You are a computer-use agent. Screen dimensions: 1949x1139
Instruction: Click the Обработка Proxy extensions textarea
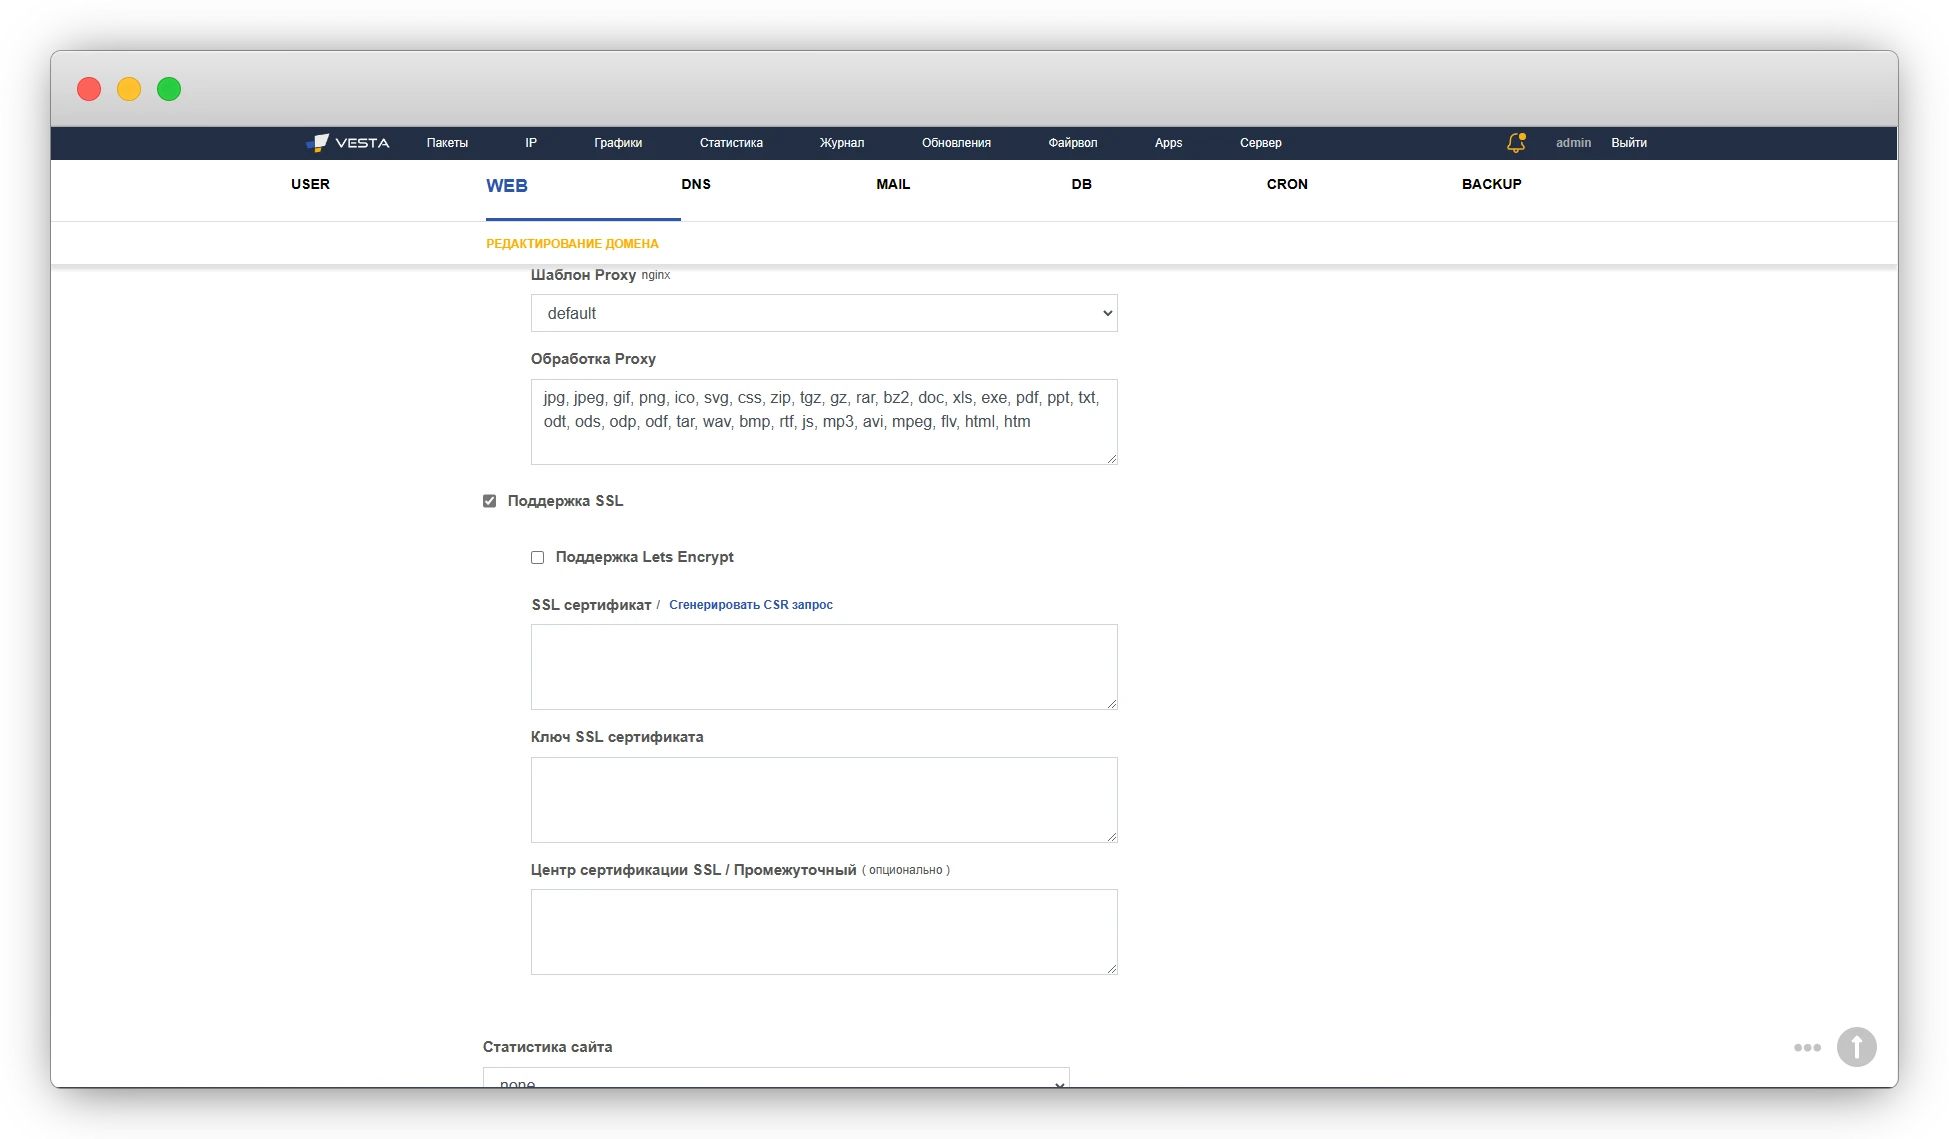pos(823,421)
